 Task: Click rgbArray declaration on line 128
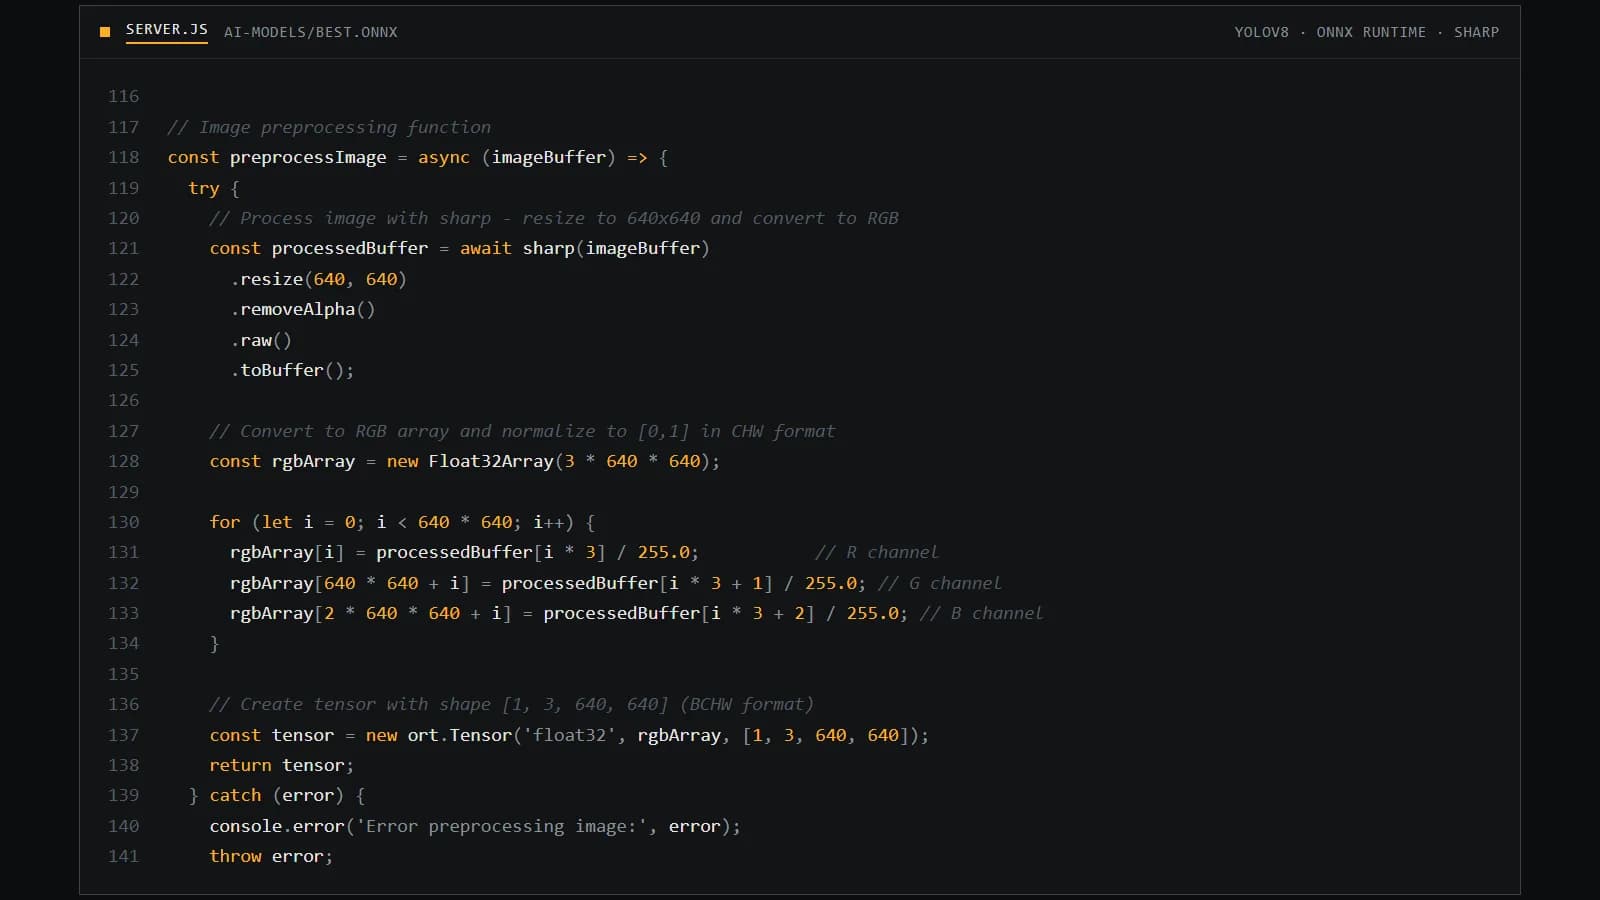(313, 461)
